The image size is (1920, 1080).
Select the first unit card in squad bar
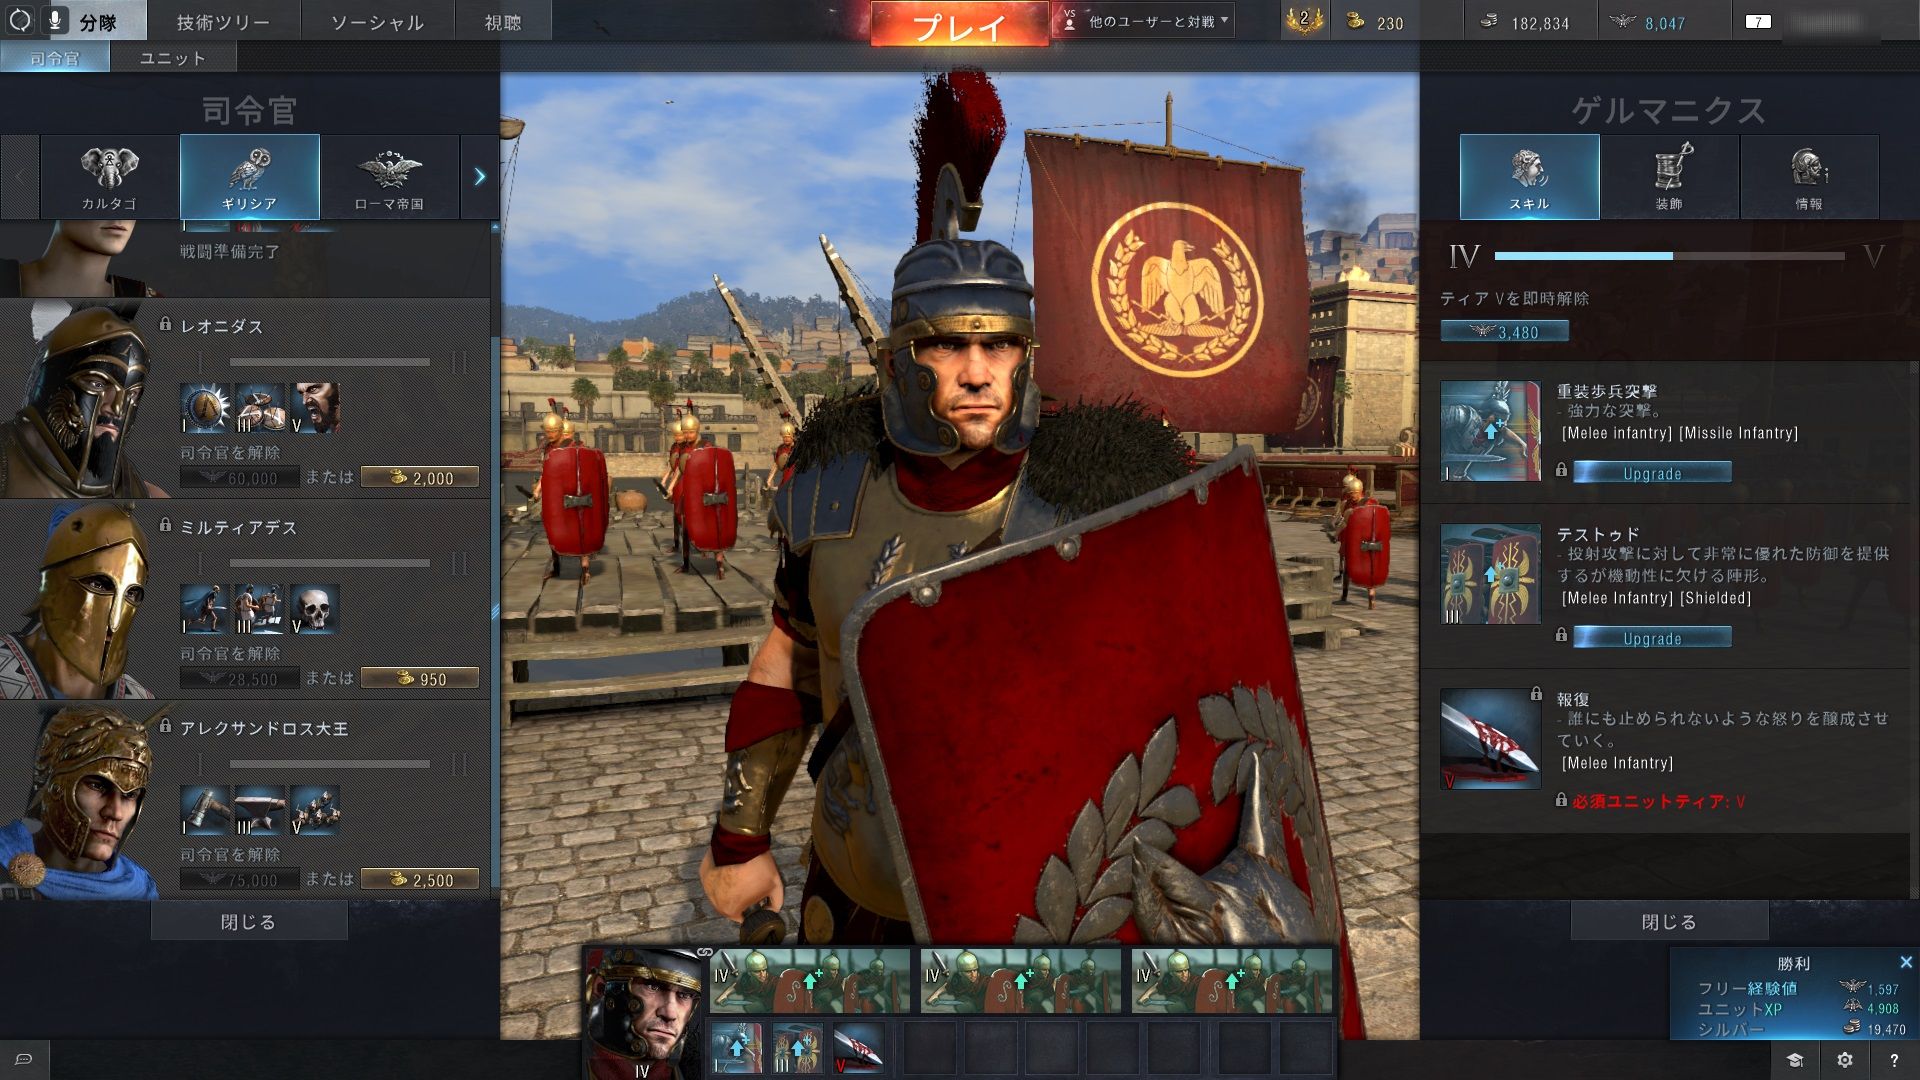(810, 980)
